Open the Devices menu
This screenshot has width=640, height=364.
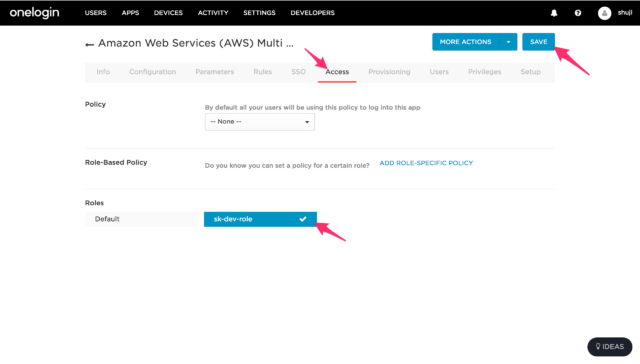pos(168,13)
